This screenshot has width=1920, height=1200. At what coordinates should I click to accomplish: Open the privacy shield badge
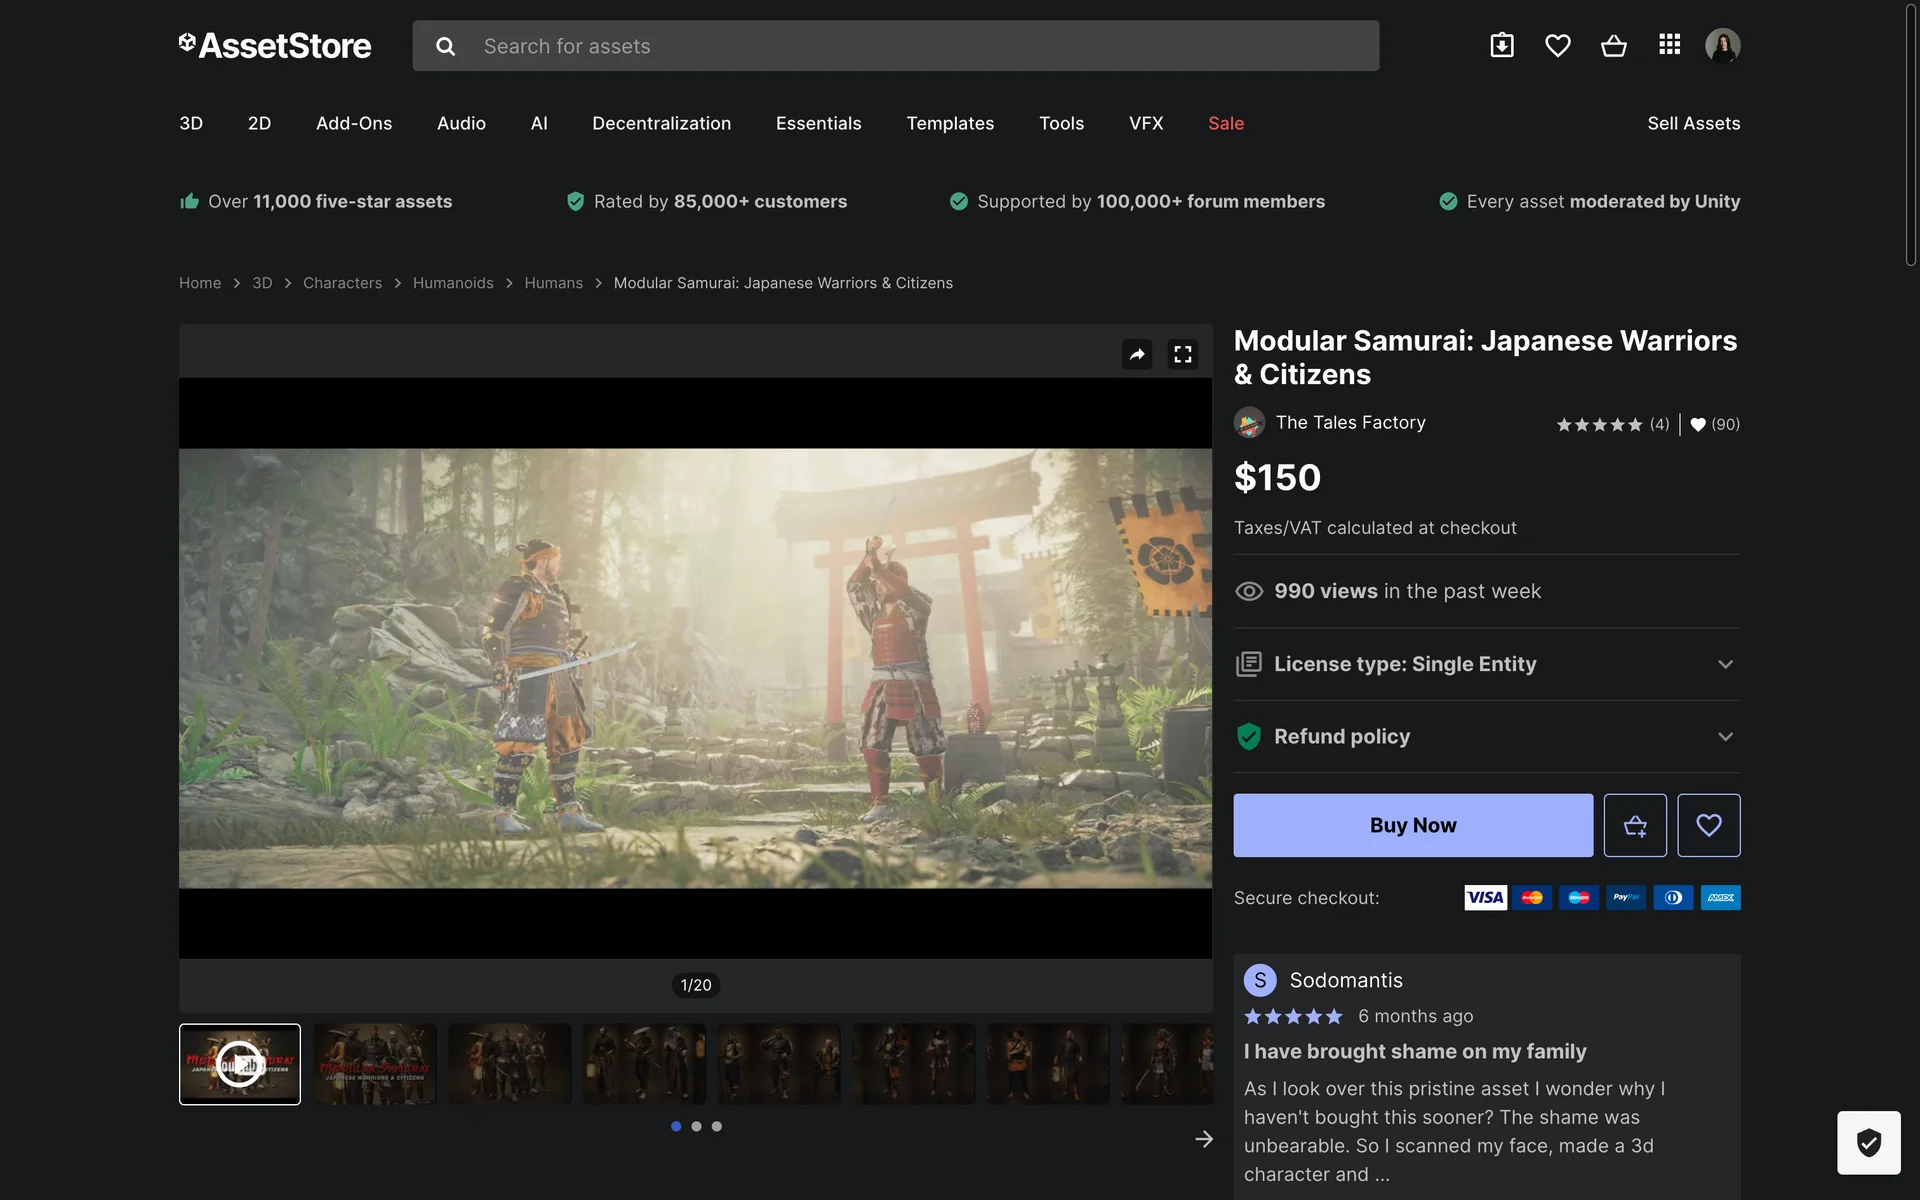(x=1868, y=1142)
